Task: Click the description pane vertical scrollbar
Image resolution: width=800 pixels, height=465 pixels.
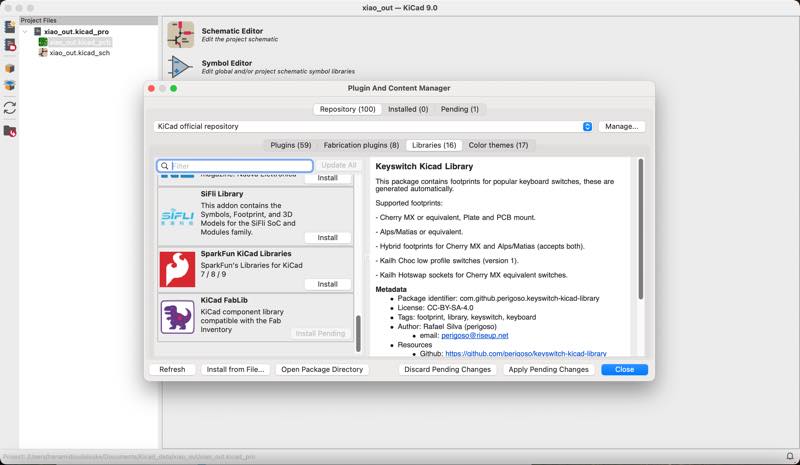Action: (641, 229)
